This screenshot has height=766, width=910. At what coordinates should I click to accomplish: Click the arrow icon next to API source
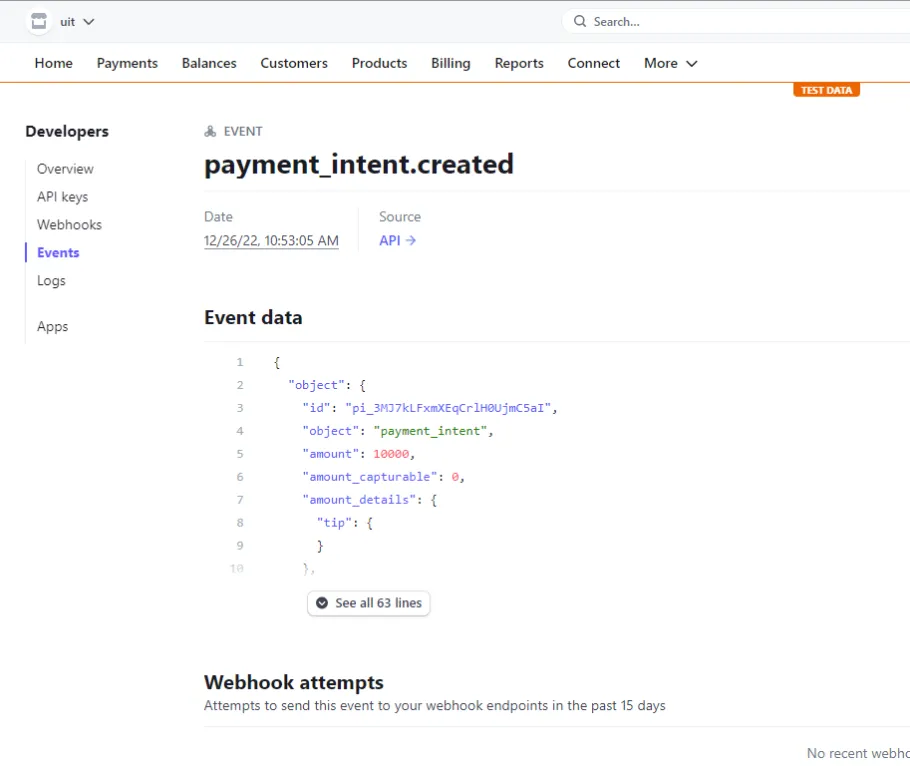pos(411,241)
